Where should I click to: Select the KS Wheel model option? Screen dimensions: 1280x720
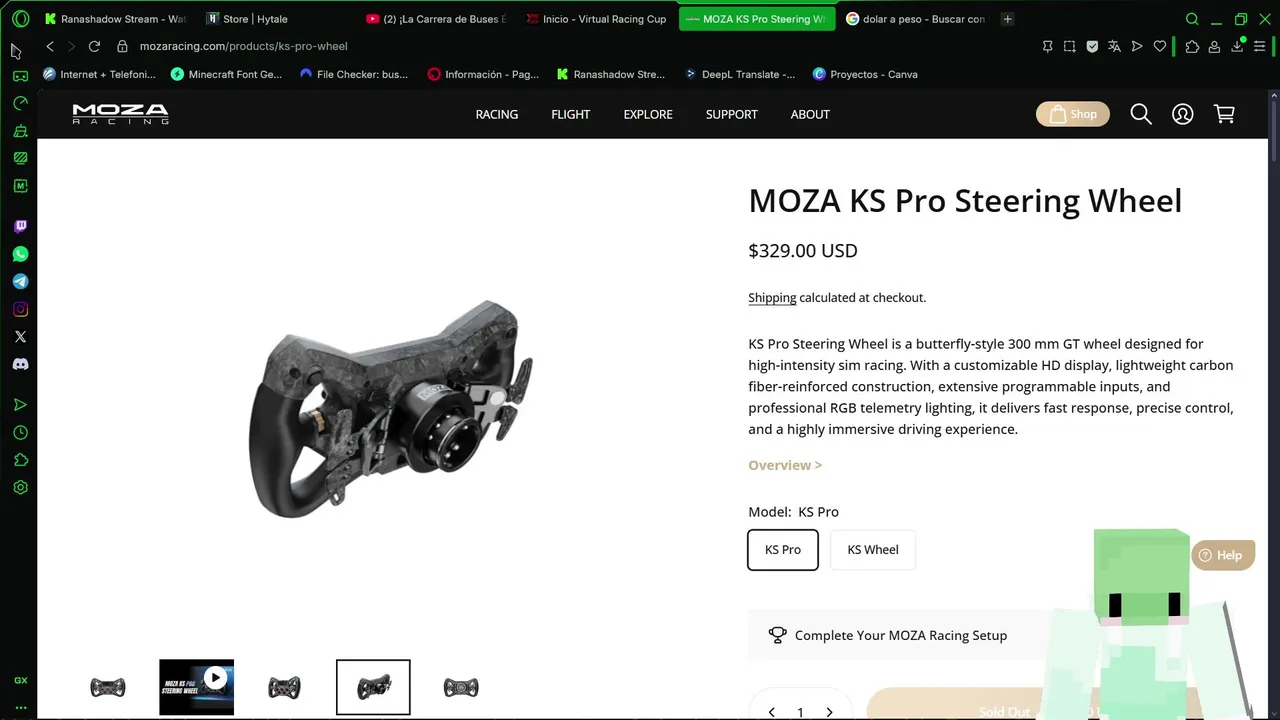873,549
